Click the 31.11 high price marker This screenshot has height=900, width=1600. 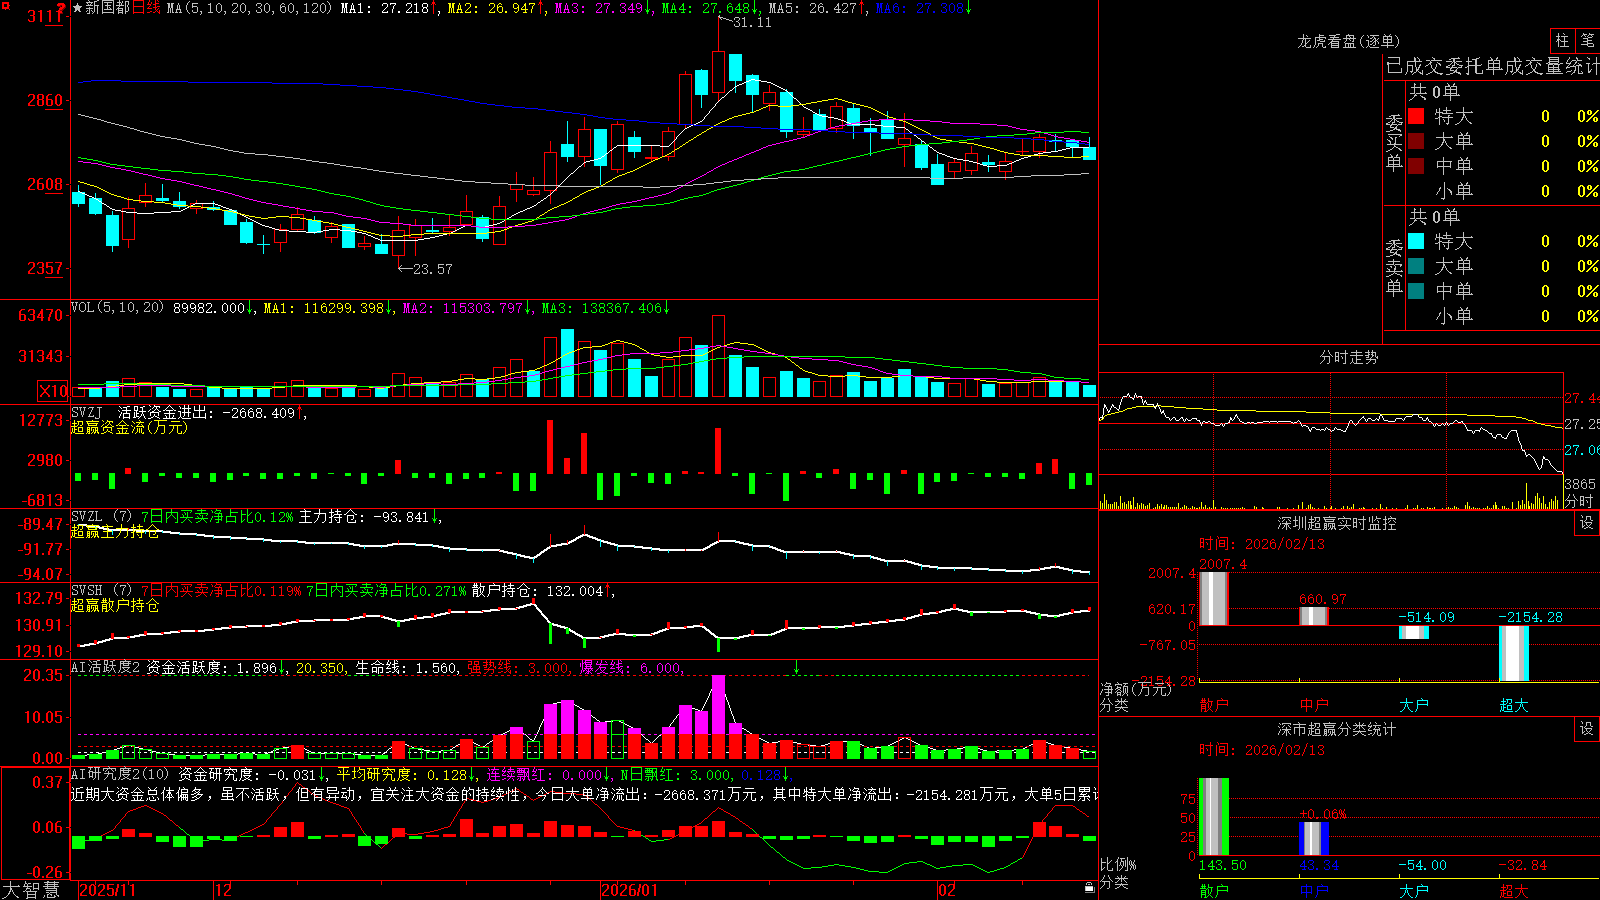(752, 22)
